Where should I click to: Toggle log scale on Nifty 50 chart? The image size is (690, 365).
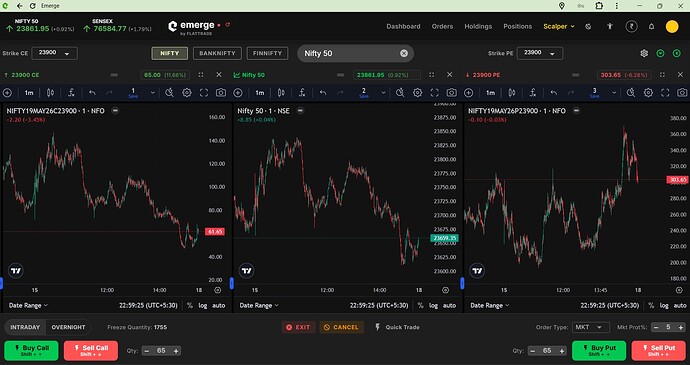[x=433, y=306]
